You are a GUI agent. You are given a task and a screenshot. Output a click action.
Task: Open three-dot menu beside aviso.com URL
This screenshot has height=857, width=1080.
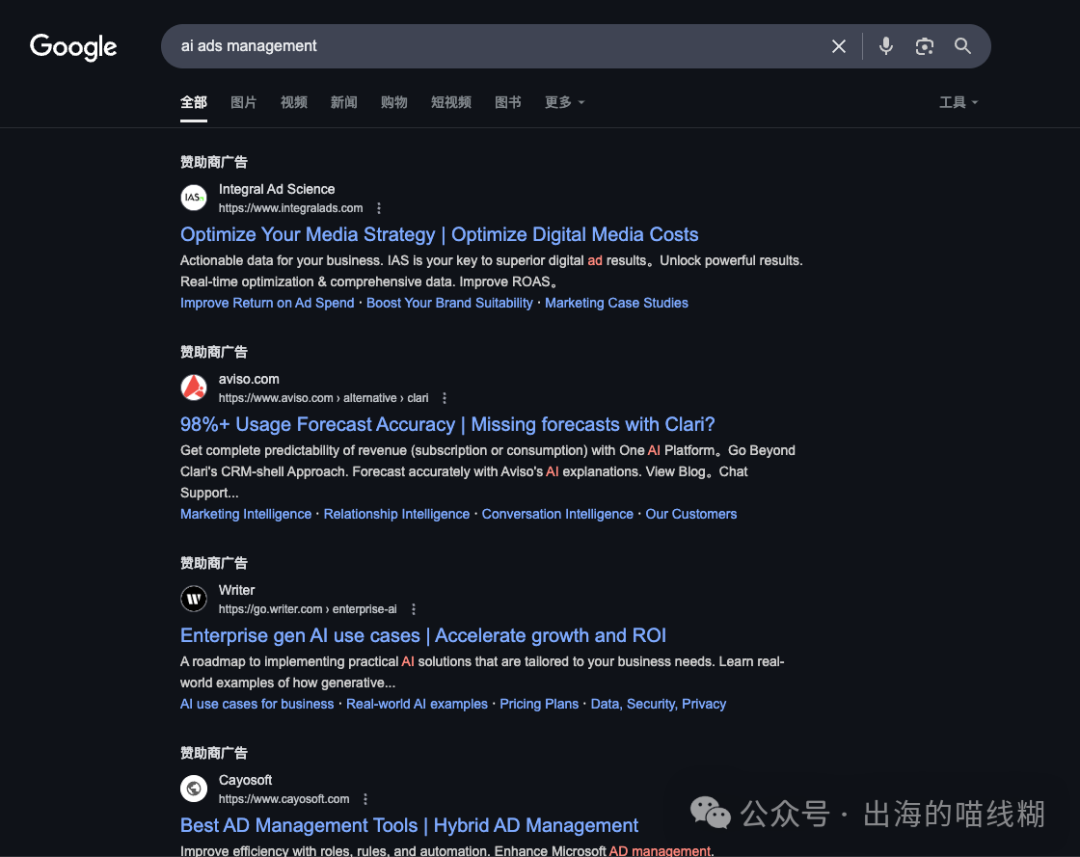(x=444, y=398)
